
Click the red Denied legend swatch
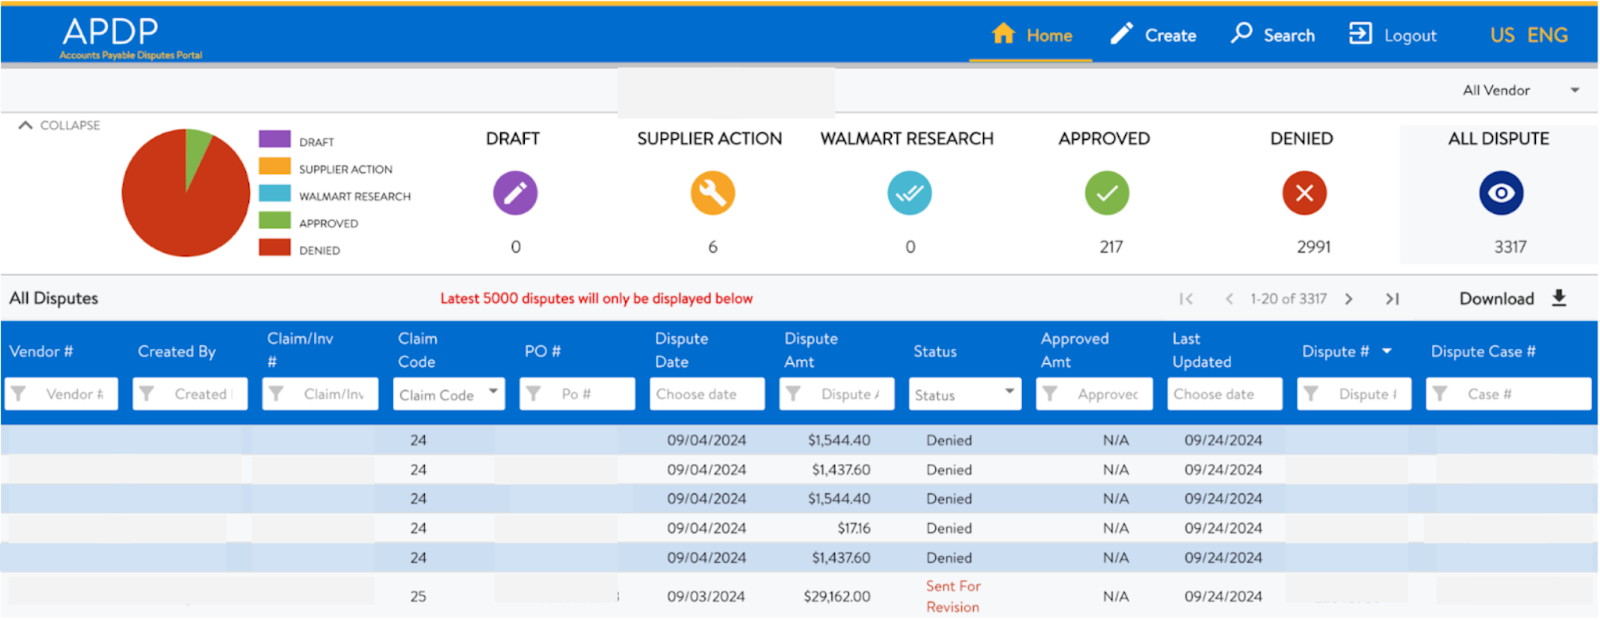pos(275,247)
